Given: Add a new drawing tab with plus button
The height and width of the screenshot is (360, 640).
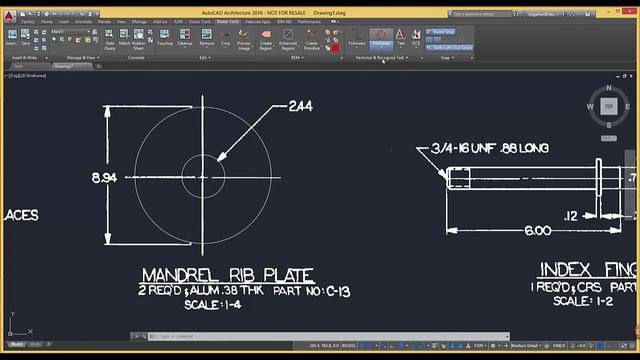Looking at the screenshot, I should [x=98, y=66].
